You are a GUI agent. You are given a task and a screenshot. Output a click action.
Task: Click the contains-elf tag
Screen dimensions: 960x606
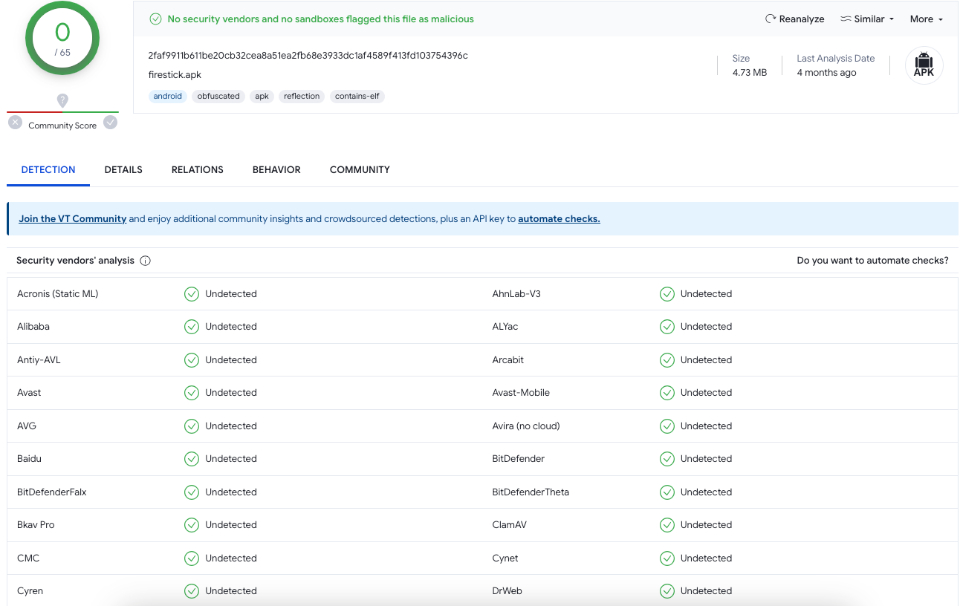point(357,96)
